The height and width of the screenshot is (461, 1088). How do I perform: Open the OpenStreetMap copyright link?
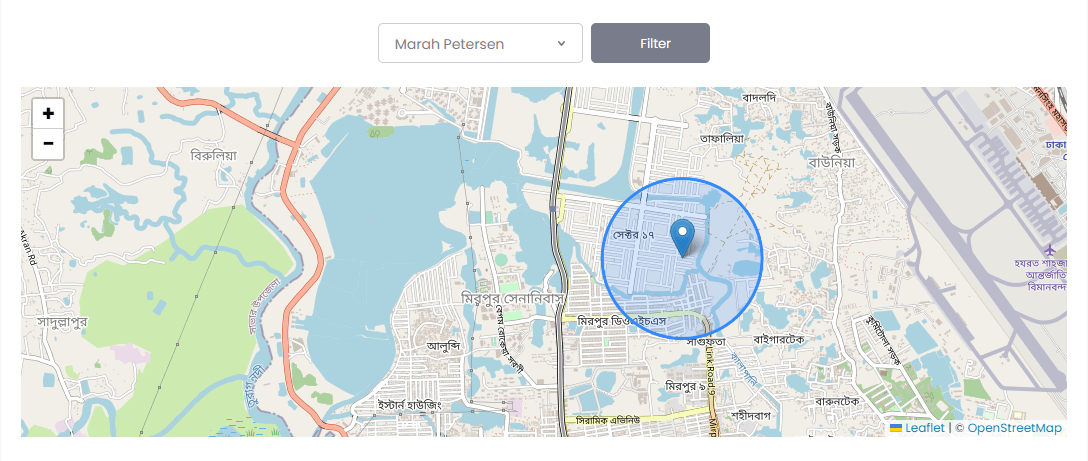click(x=1014, y=428)
